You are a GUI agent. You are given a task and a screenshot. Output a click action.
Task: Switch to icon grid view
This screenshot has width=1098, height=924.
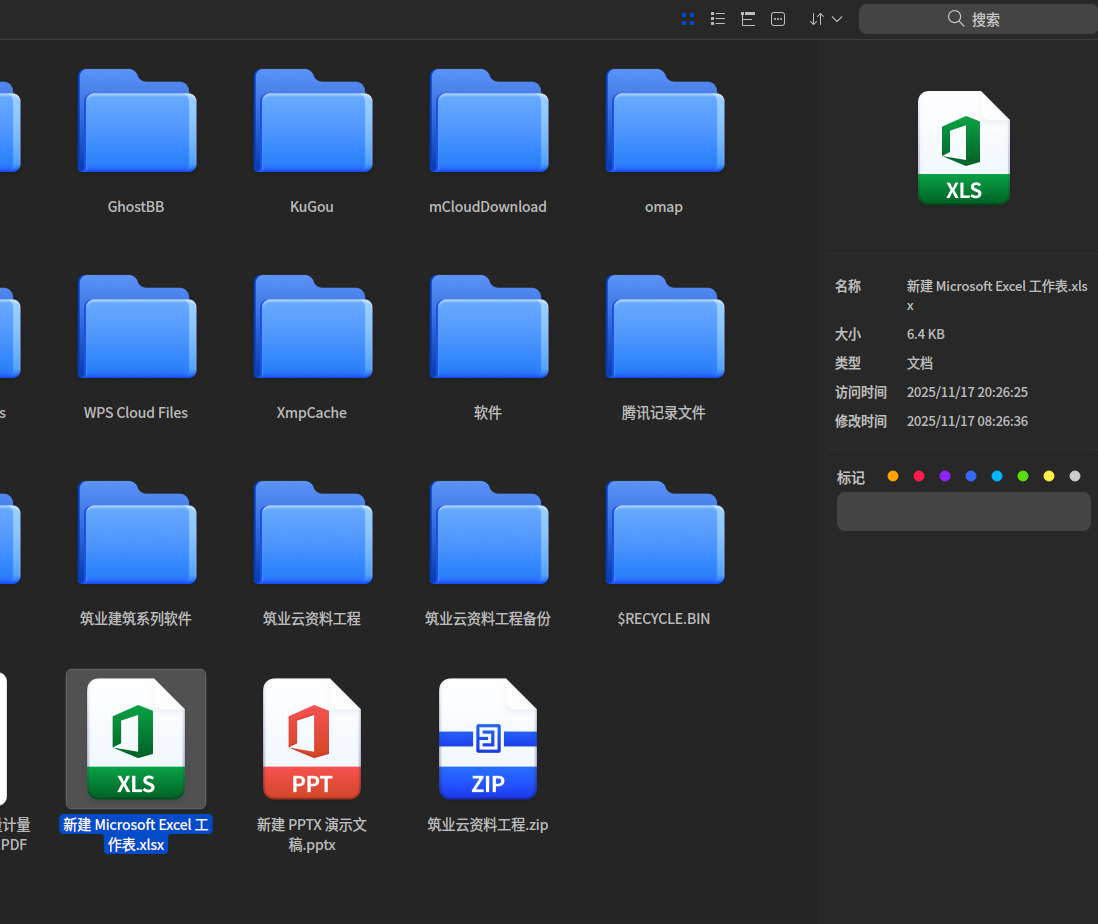pyautogui.click(x=688, y=19)
